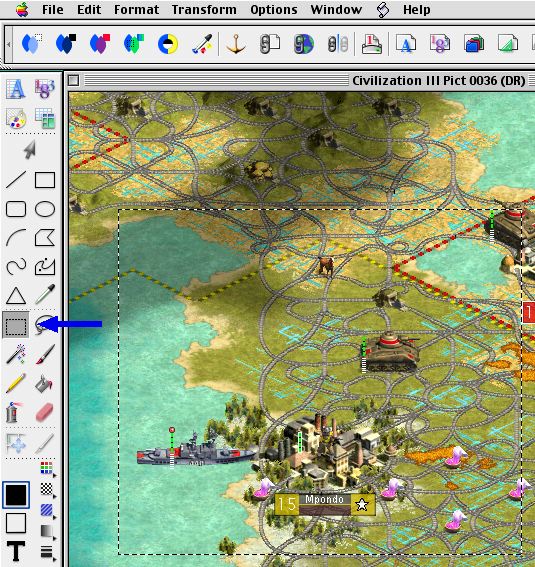535x567 pixels.
Task: Open the Scripts menu icon
Action: (x=383, y=10)
